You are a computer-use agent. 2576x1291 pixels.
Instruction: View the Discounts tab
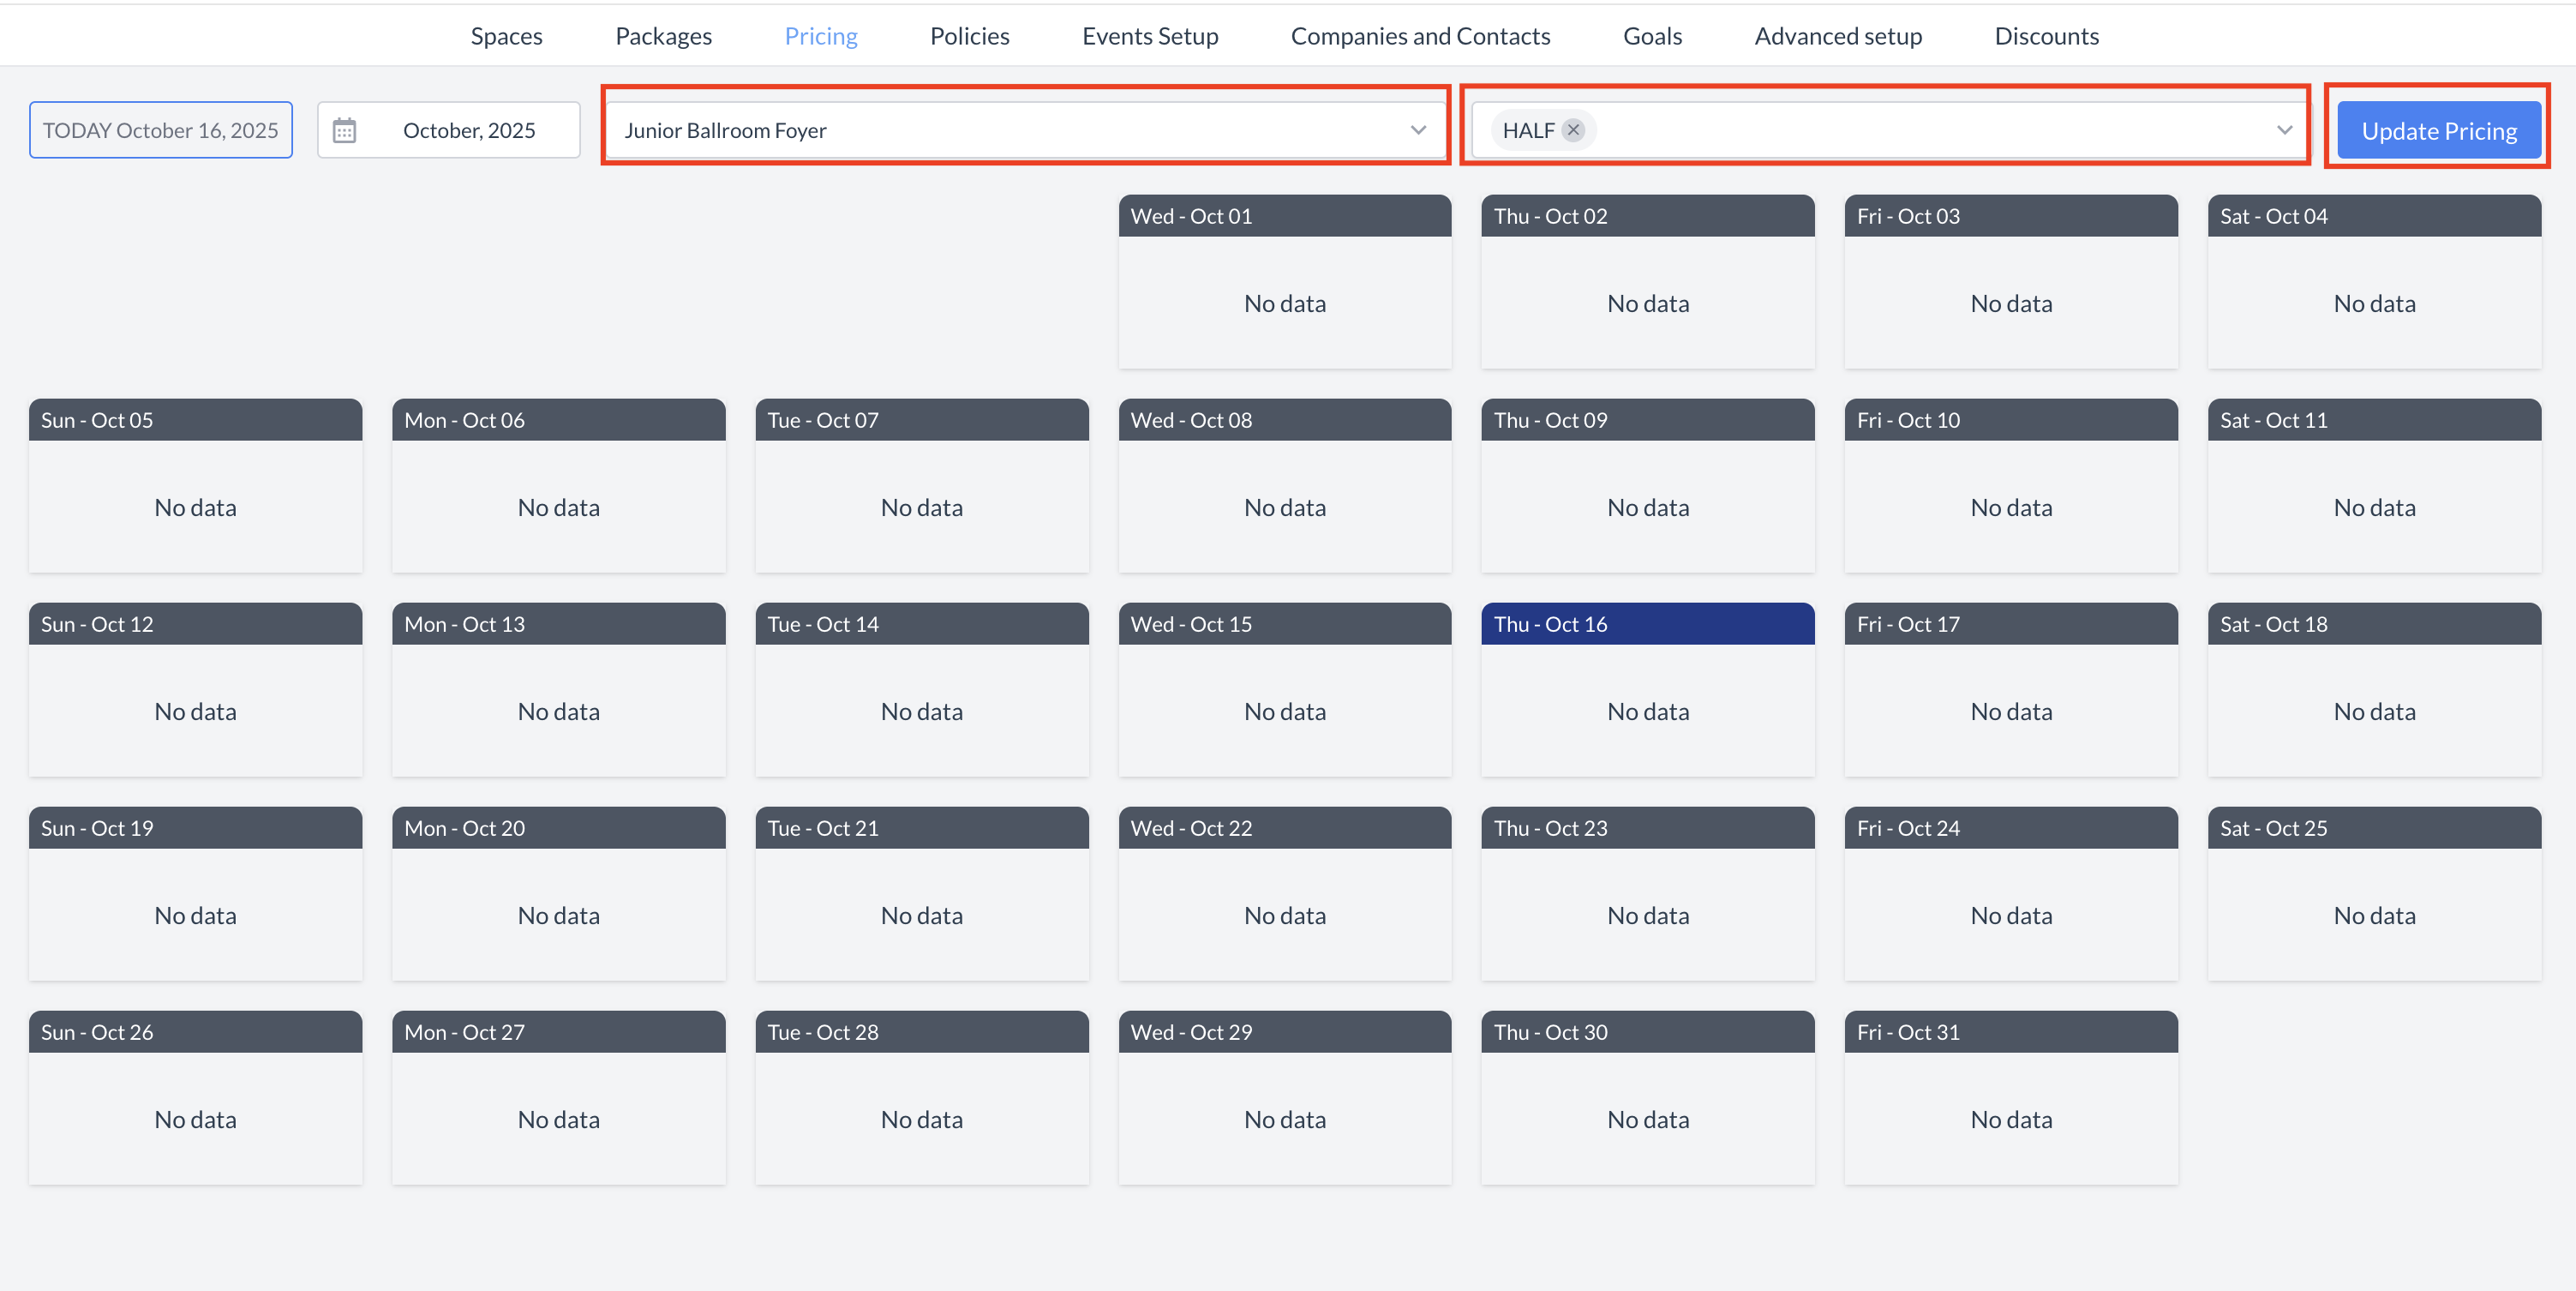[2046, 35]
